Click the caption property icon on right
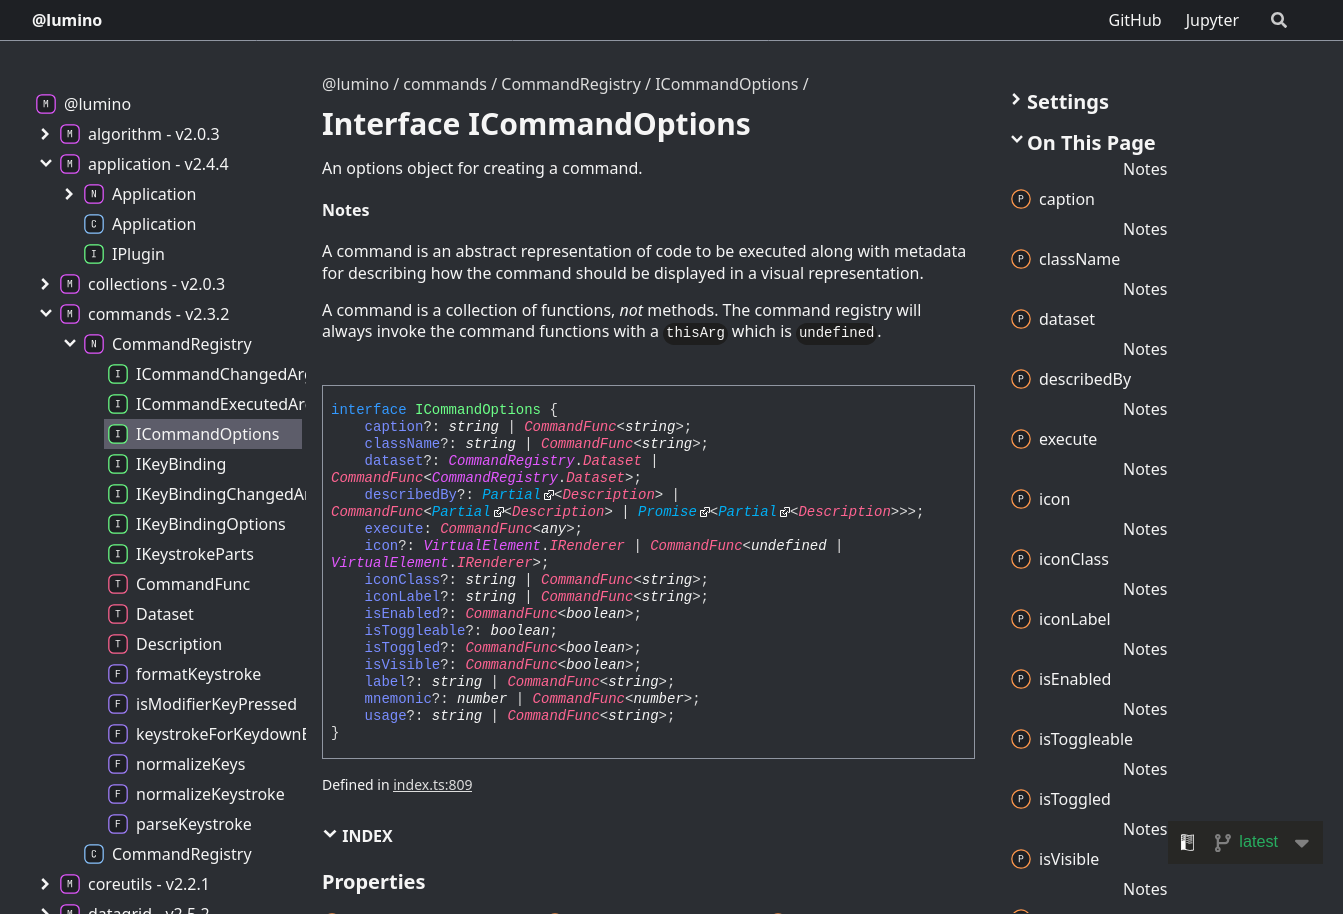The image size is (1343, 914). click(1021, 199)
